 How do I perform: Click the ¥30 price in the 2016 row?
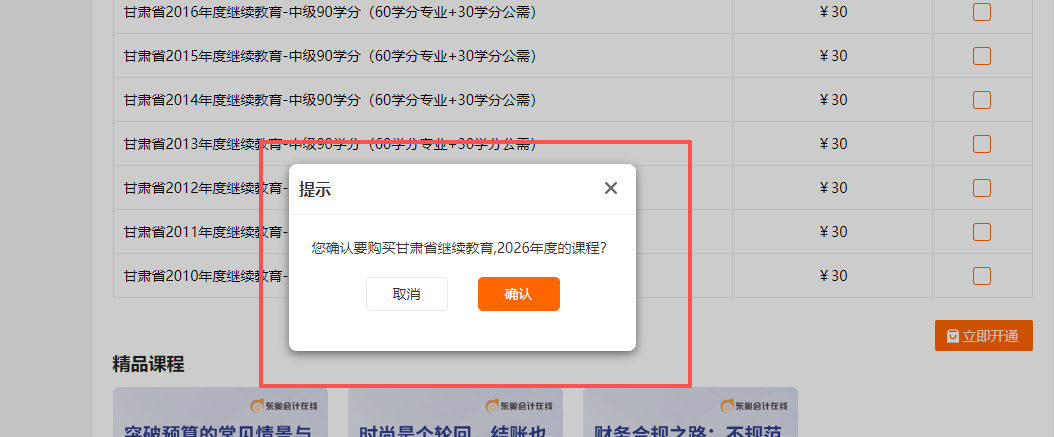click(834, 12)
